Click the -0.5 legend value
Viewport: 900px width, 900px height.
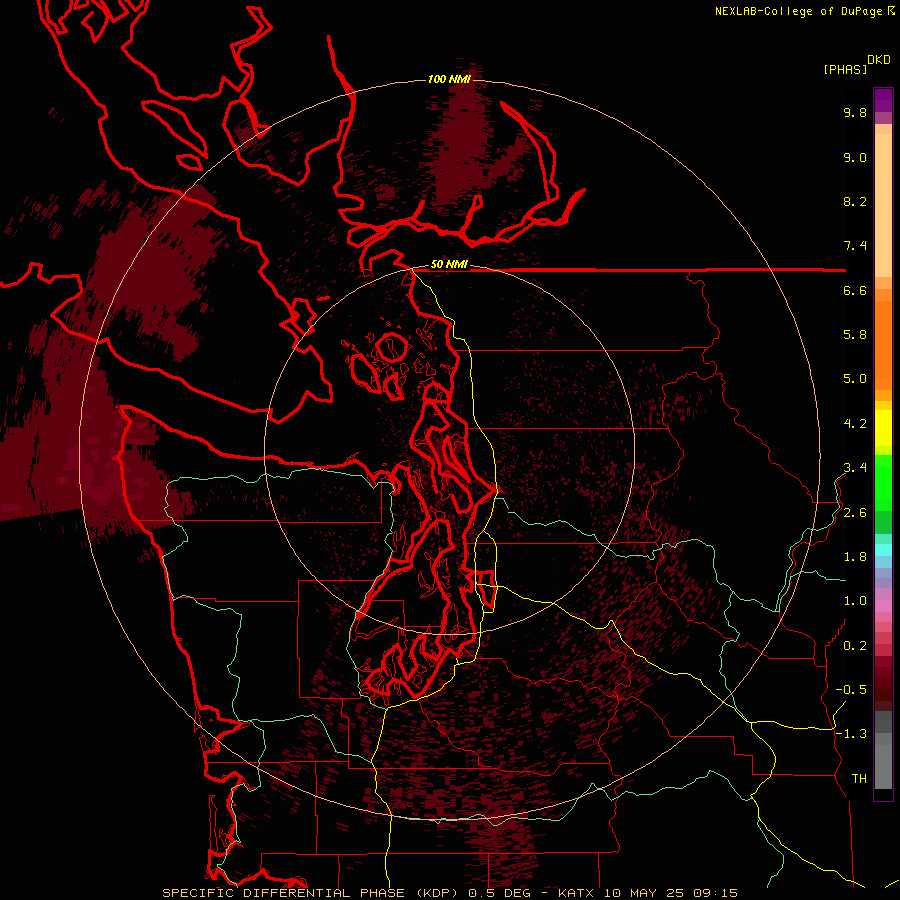pos(851,690)
